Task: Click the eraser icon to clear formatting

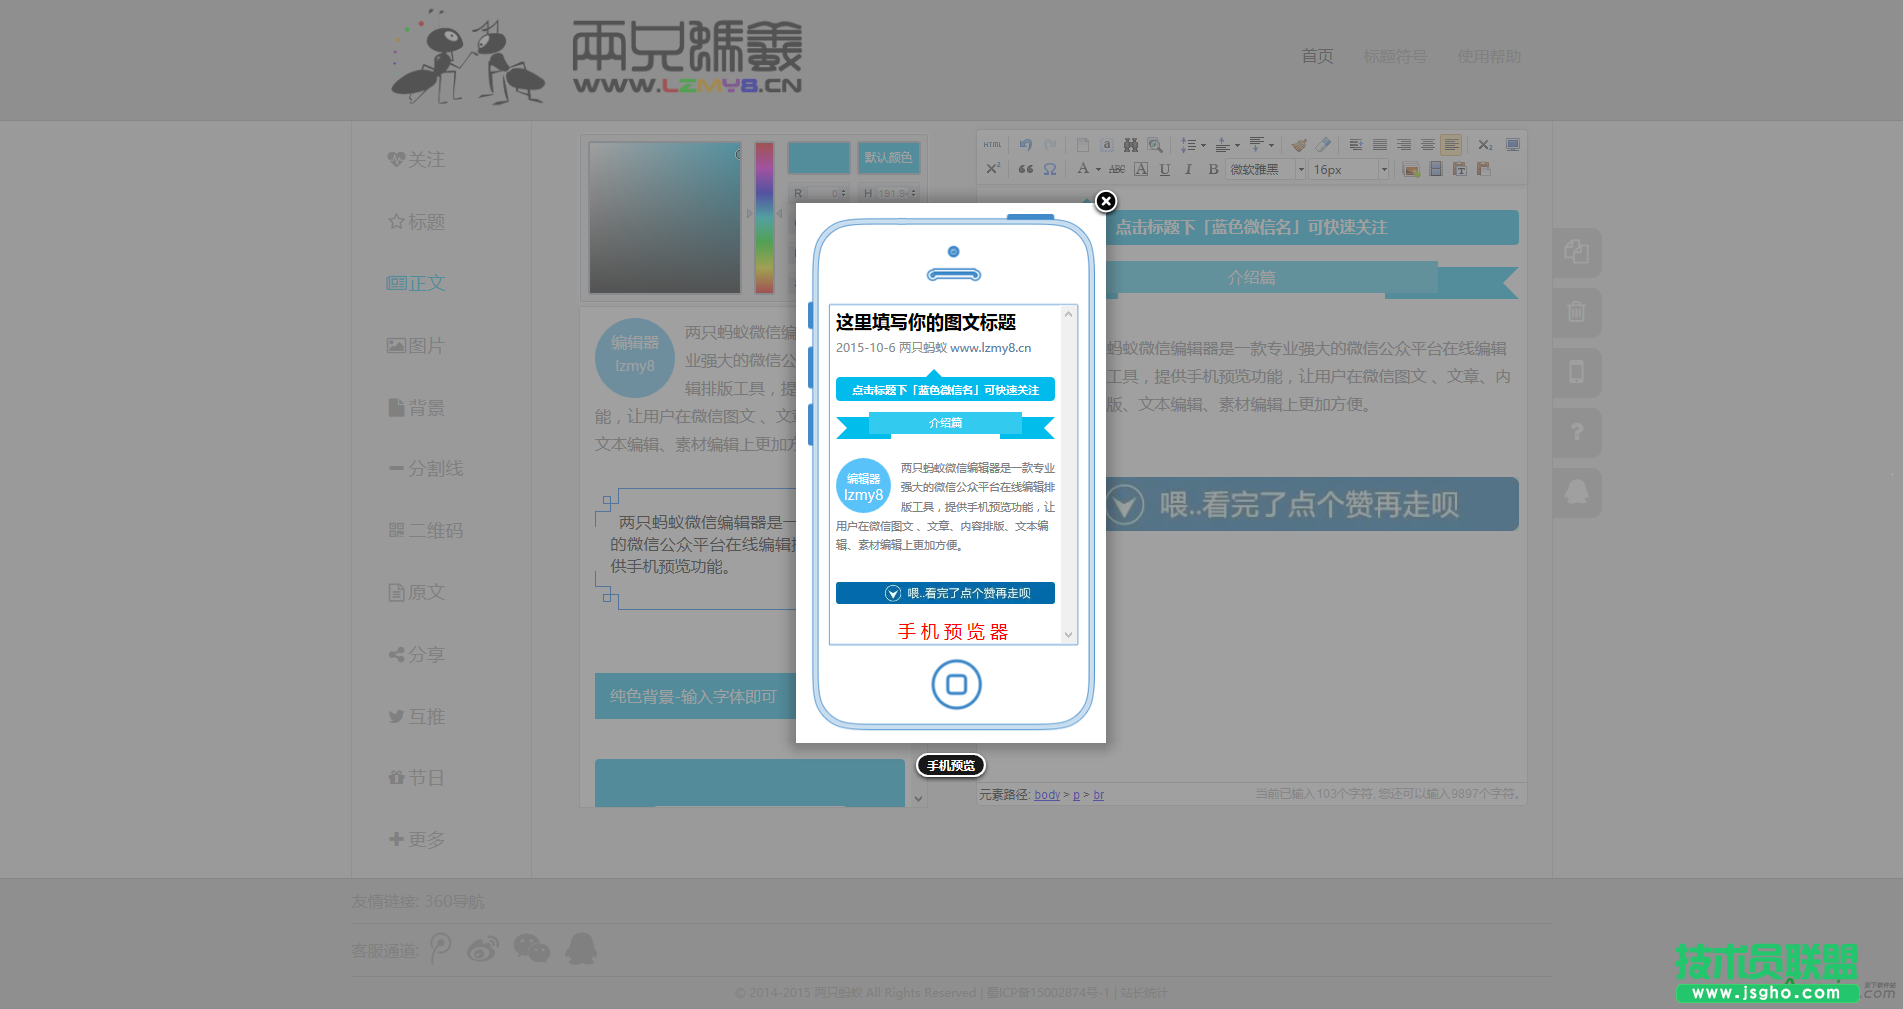Action: click(x=1325, y=145)
